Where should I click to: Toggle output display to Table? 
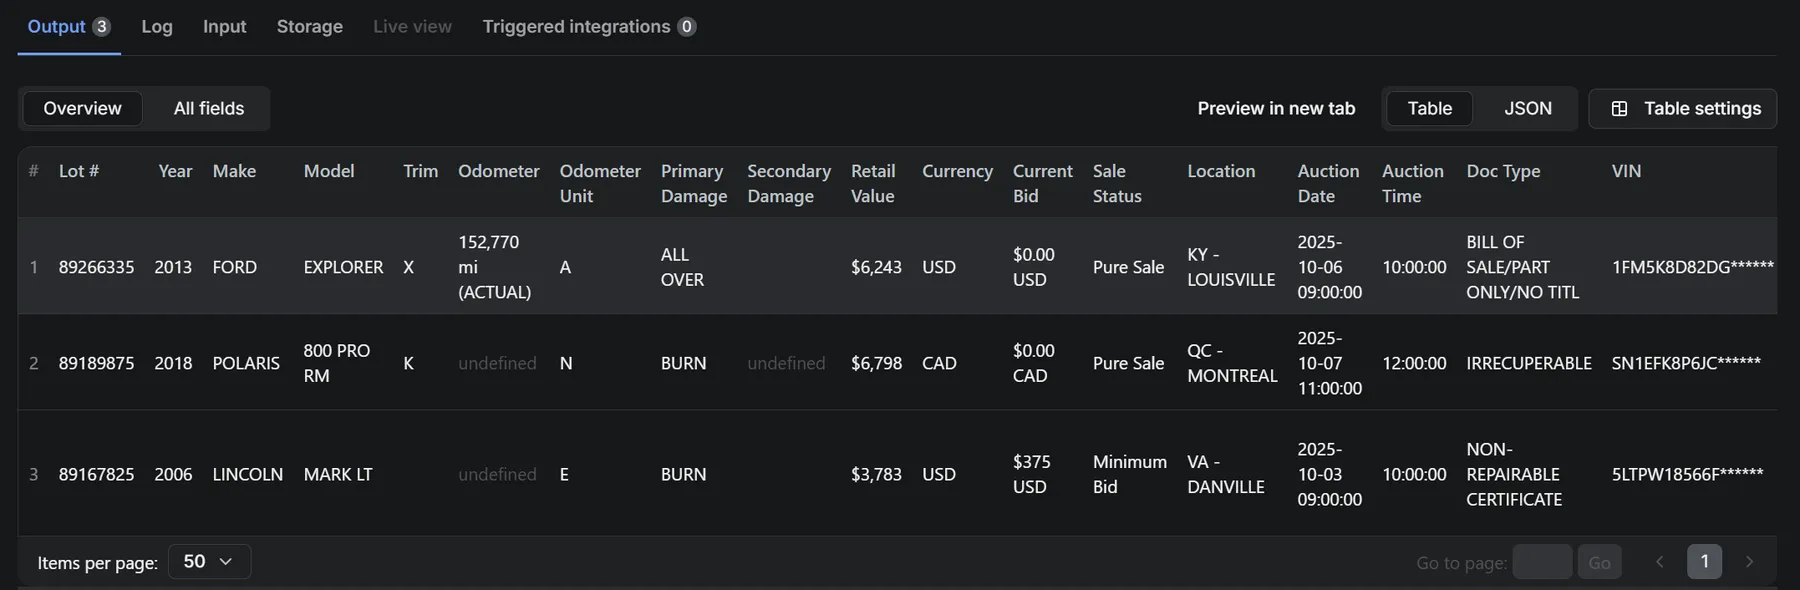(x=1429, y=108)
